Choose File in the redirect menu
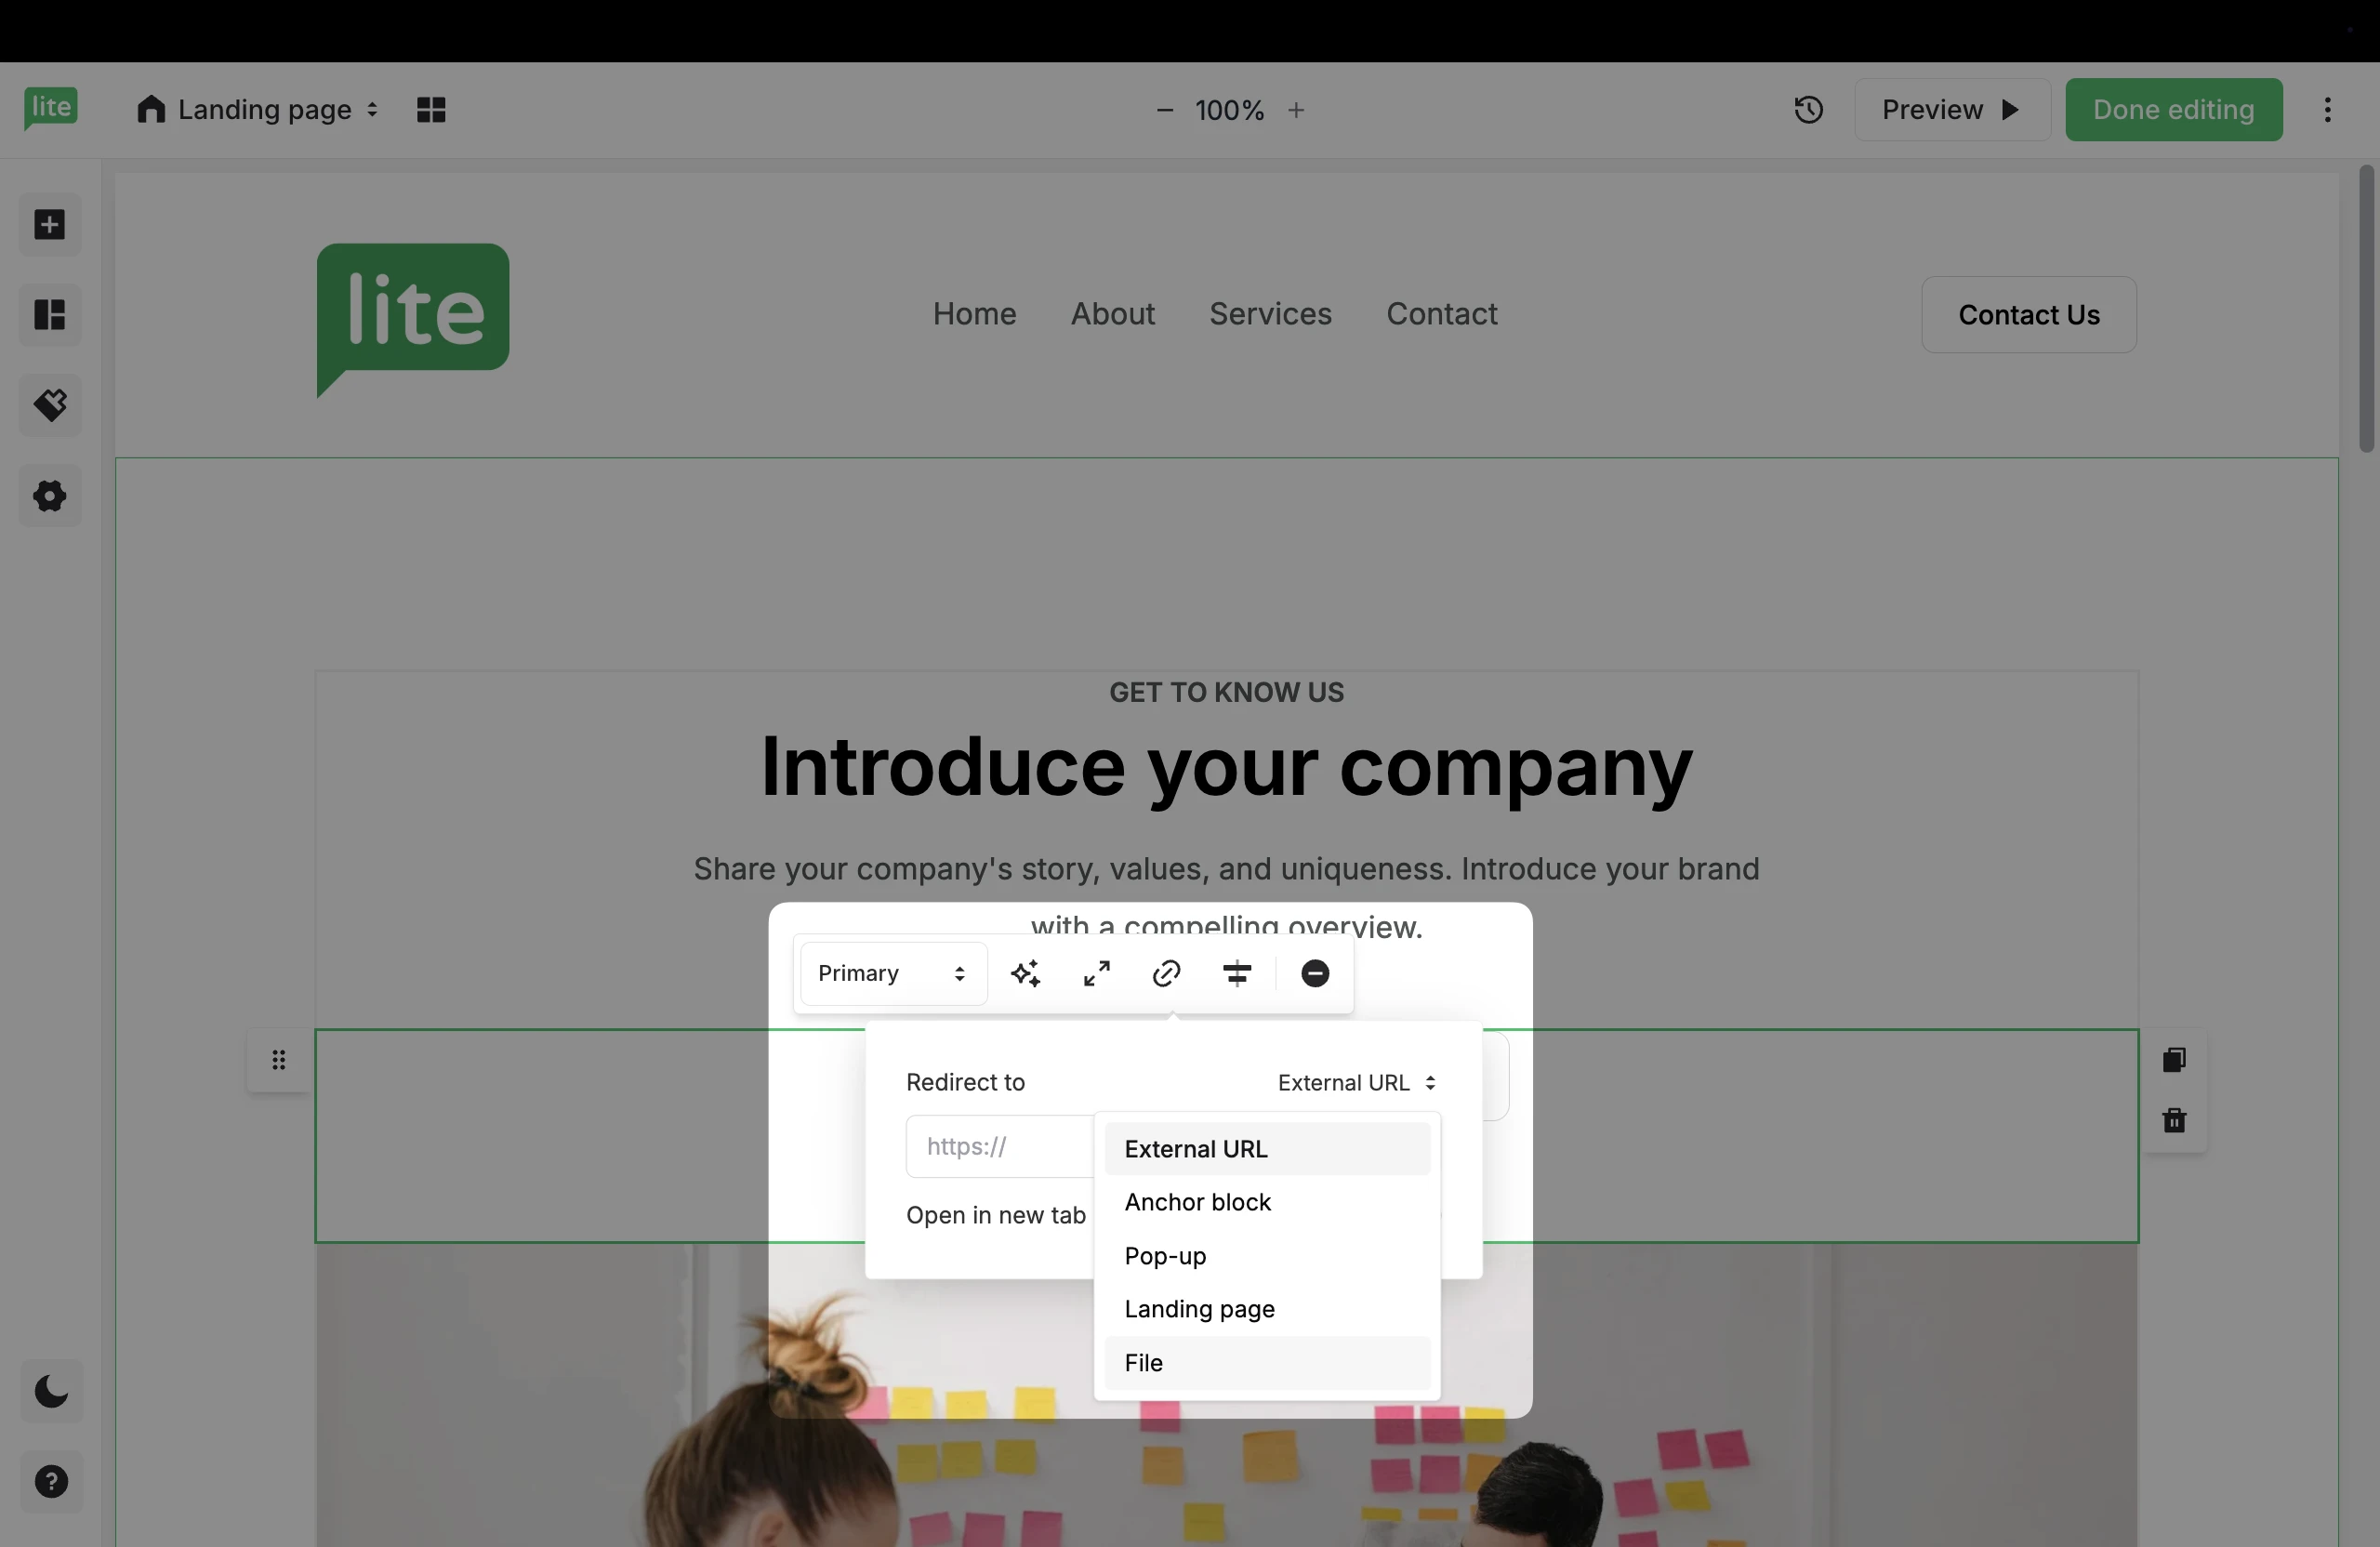 click(x=1143, y=1363)
